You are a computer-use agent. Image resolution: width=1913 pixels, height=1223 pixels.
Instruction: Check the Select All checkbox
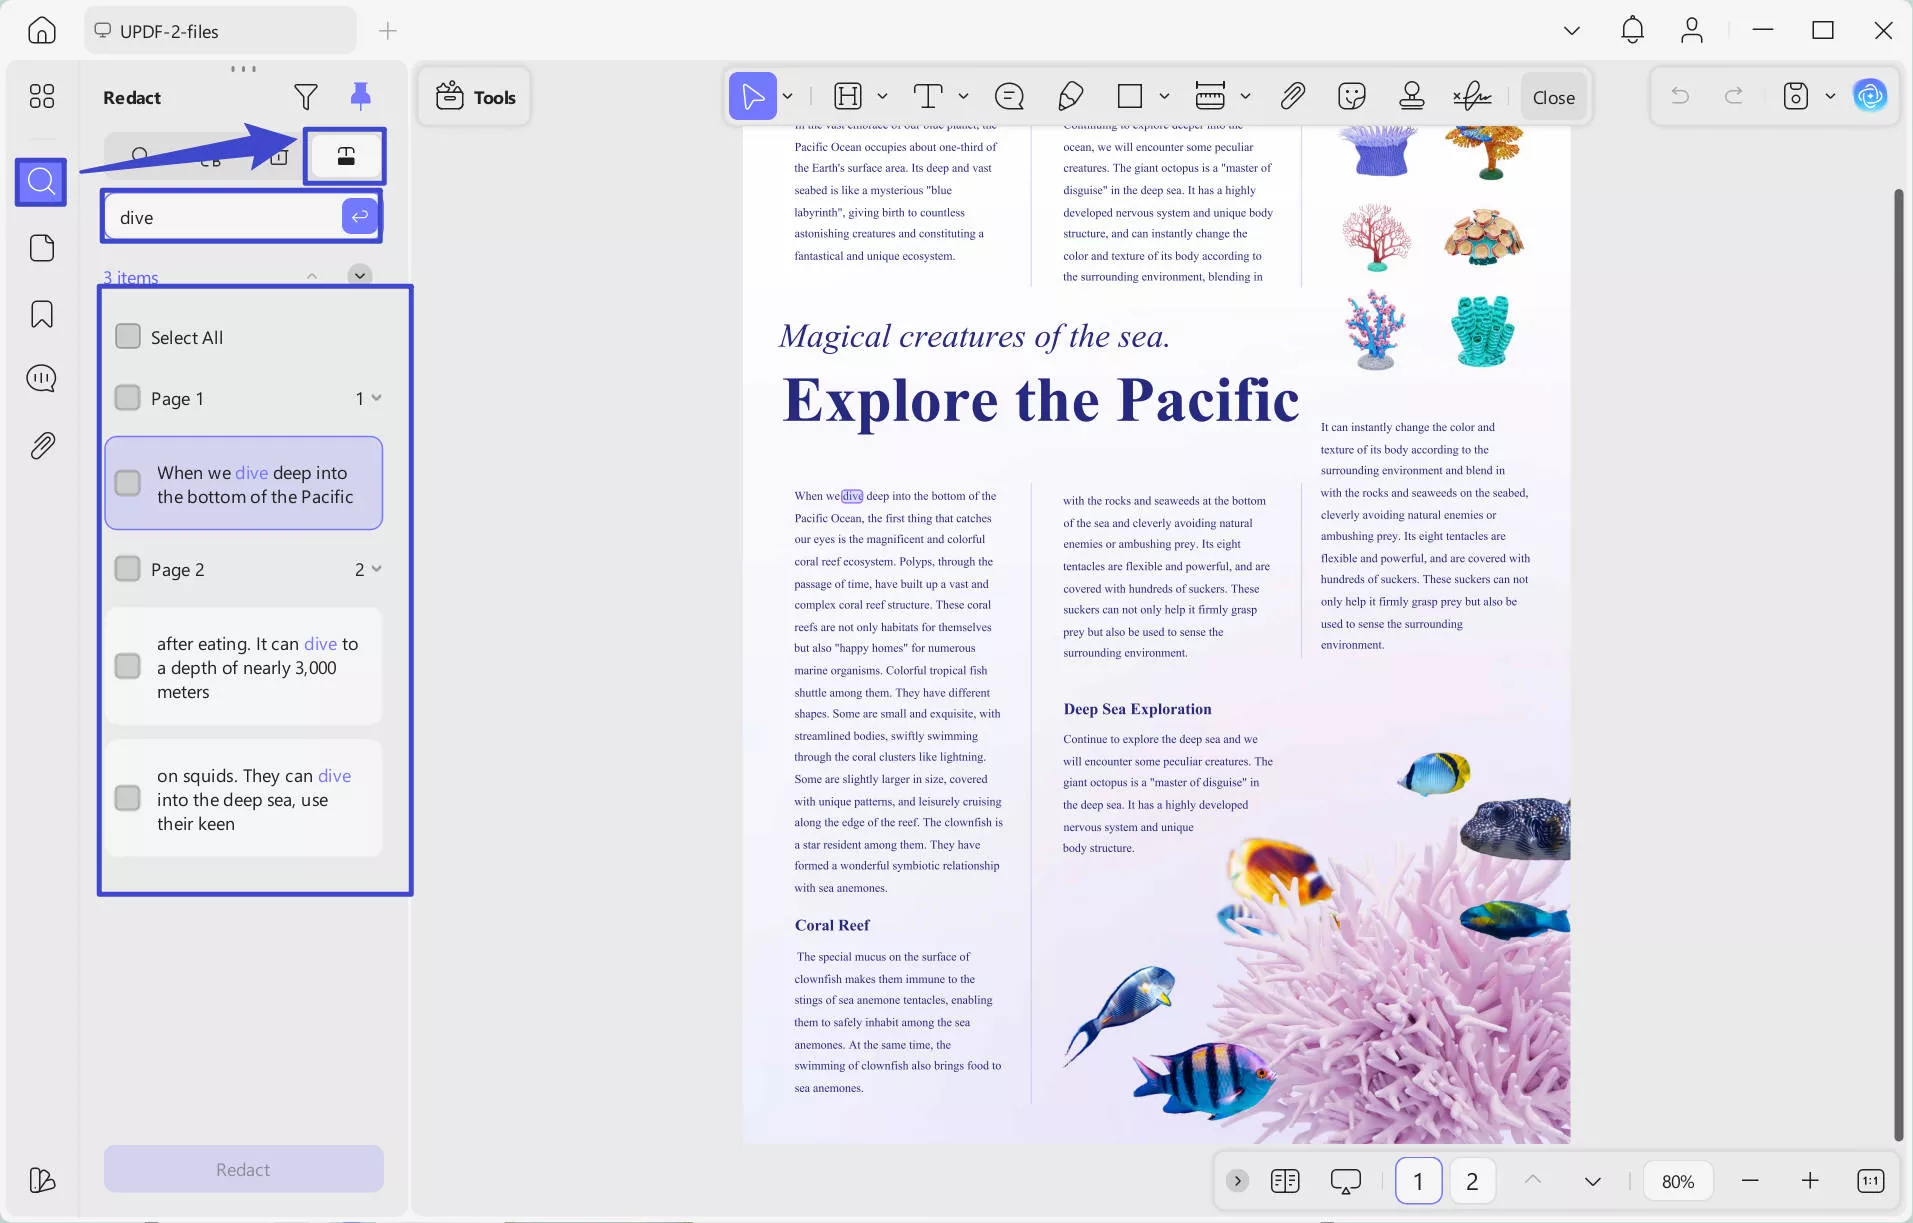point(128,337)
